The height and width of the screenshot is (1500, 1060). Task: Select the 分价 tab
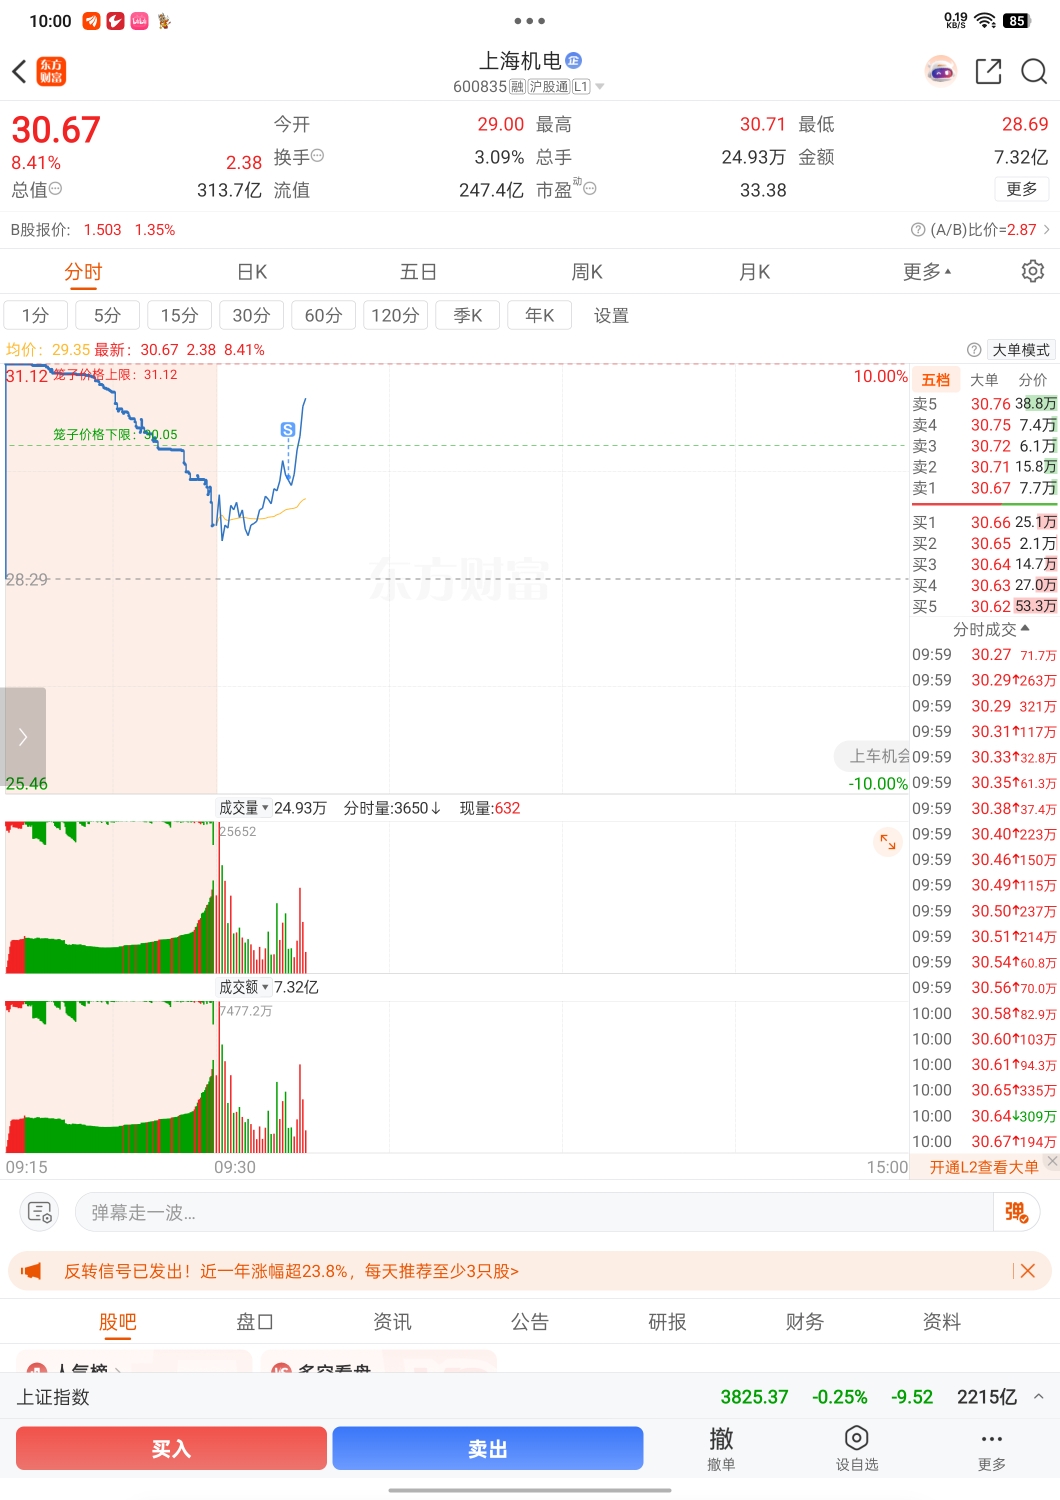click(x=1033, y=380)
